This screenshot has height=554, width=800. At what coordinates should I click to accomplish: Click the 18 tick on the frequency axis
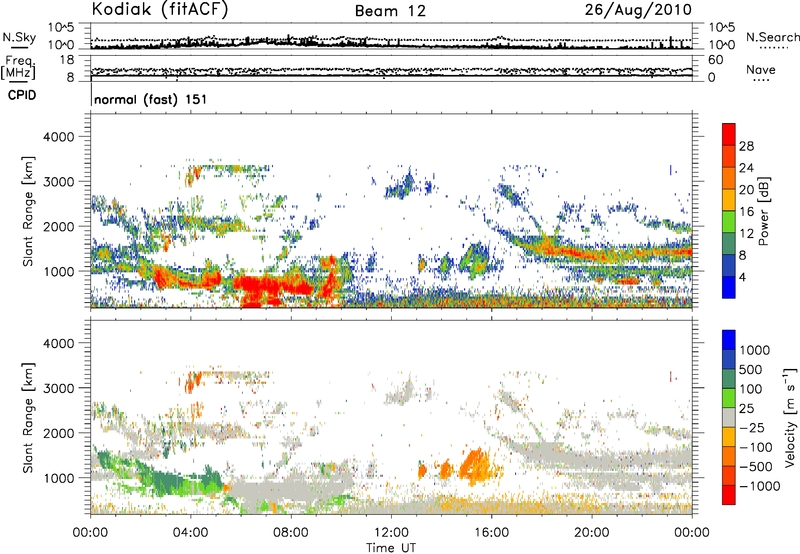67,60
